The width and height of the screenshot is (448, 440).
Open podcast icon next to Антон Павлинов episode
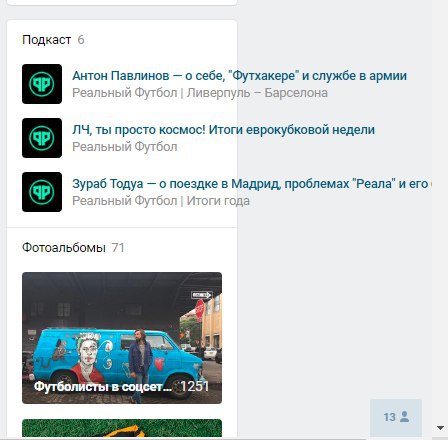(42, 84)
